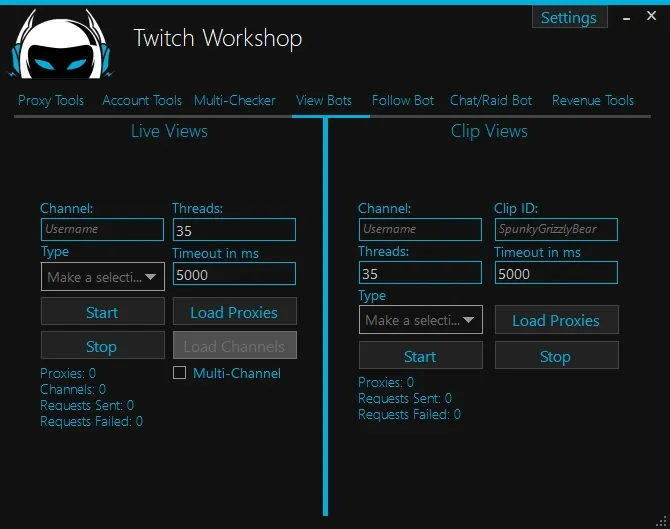This screenshot has height=529, width=670.
Task: Click the Clip Views heading
Action: tap(489, 131)
